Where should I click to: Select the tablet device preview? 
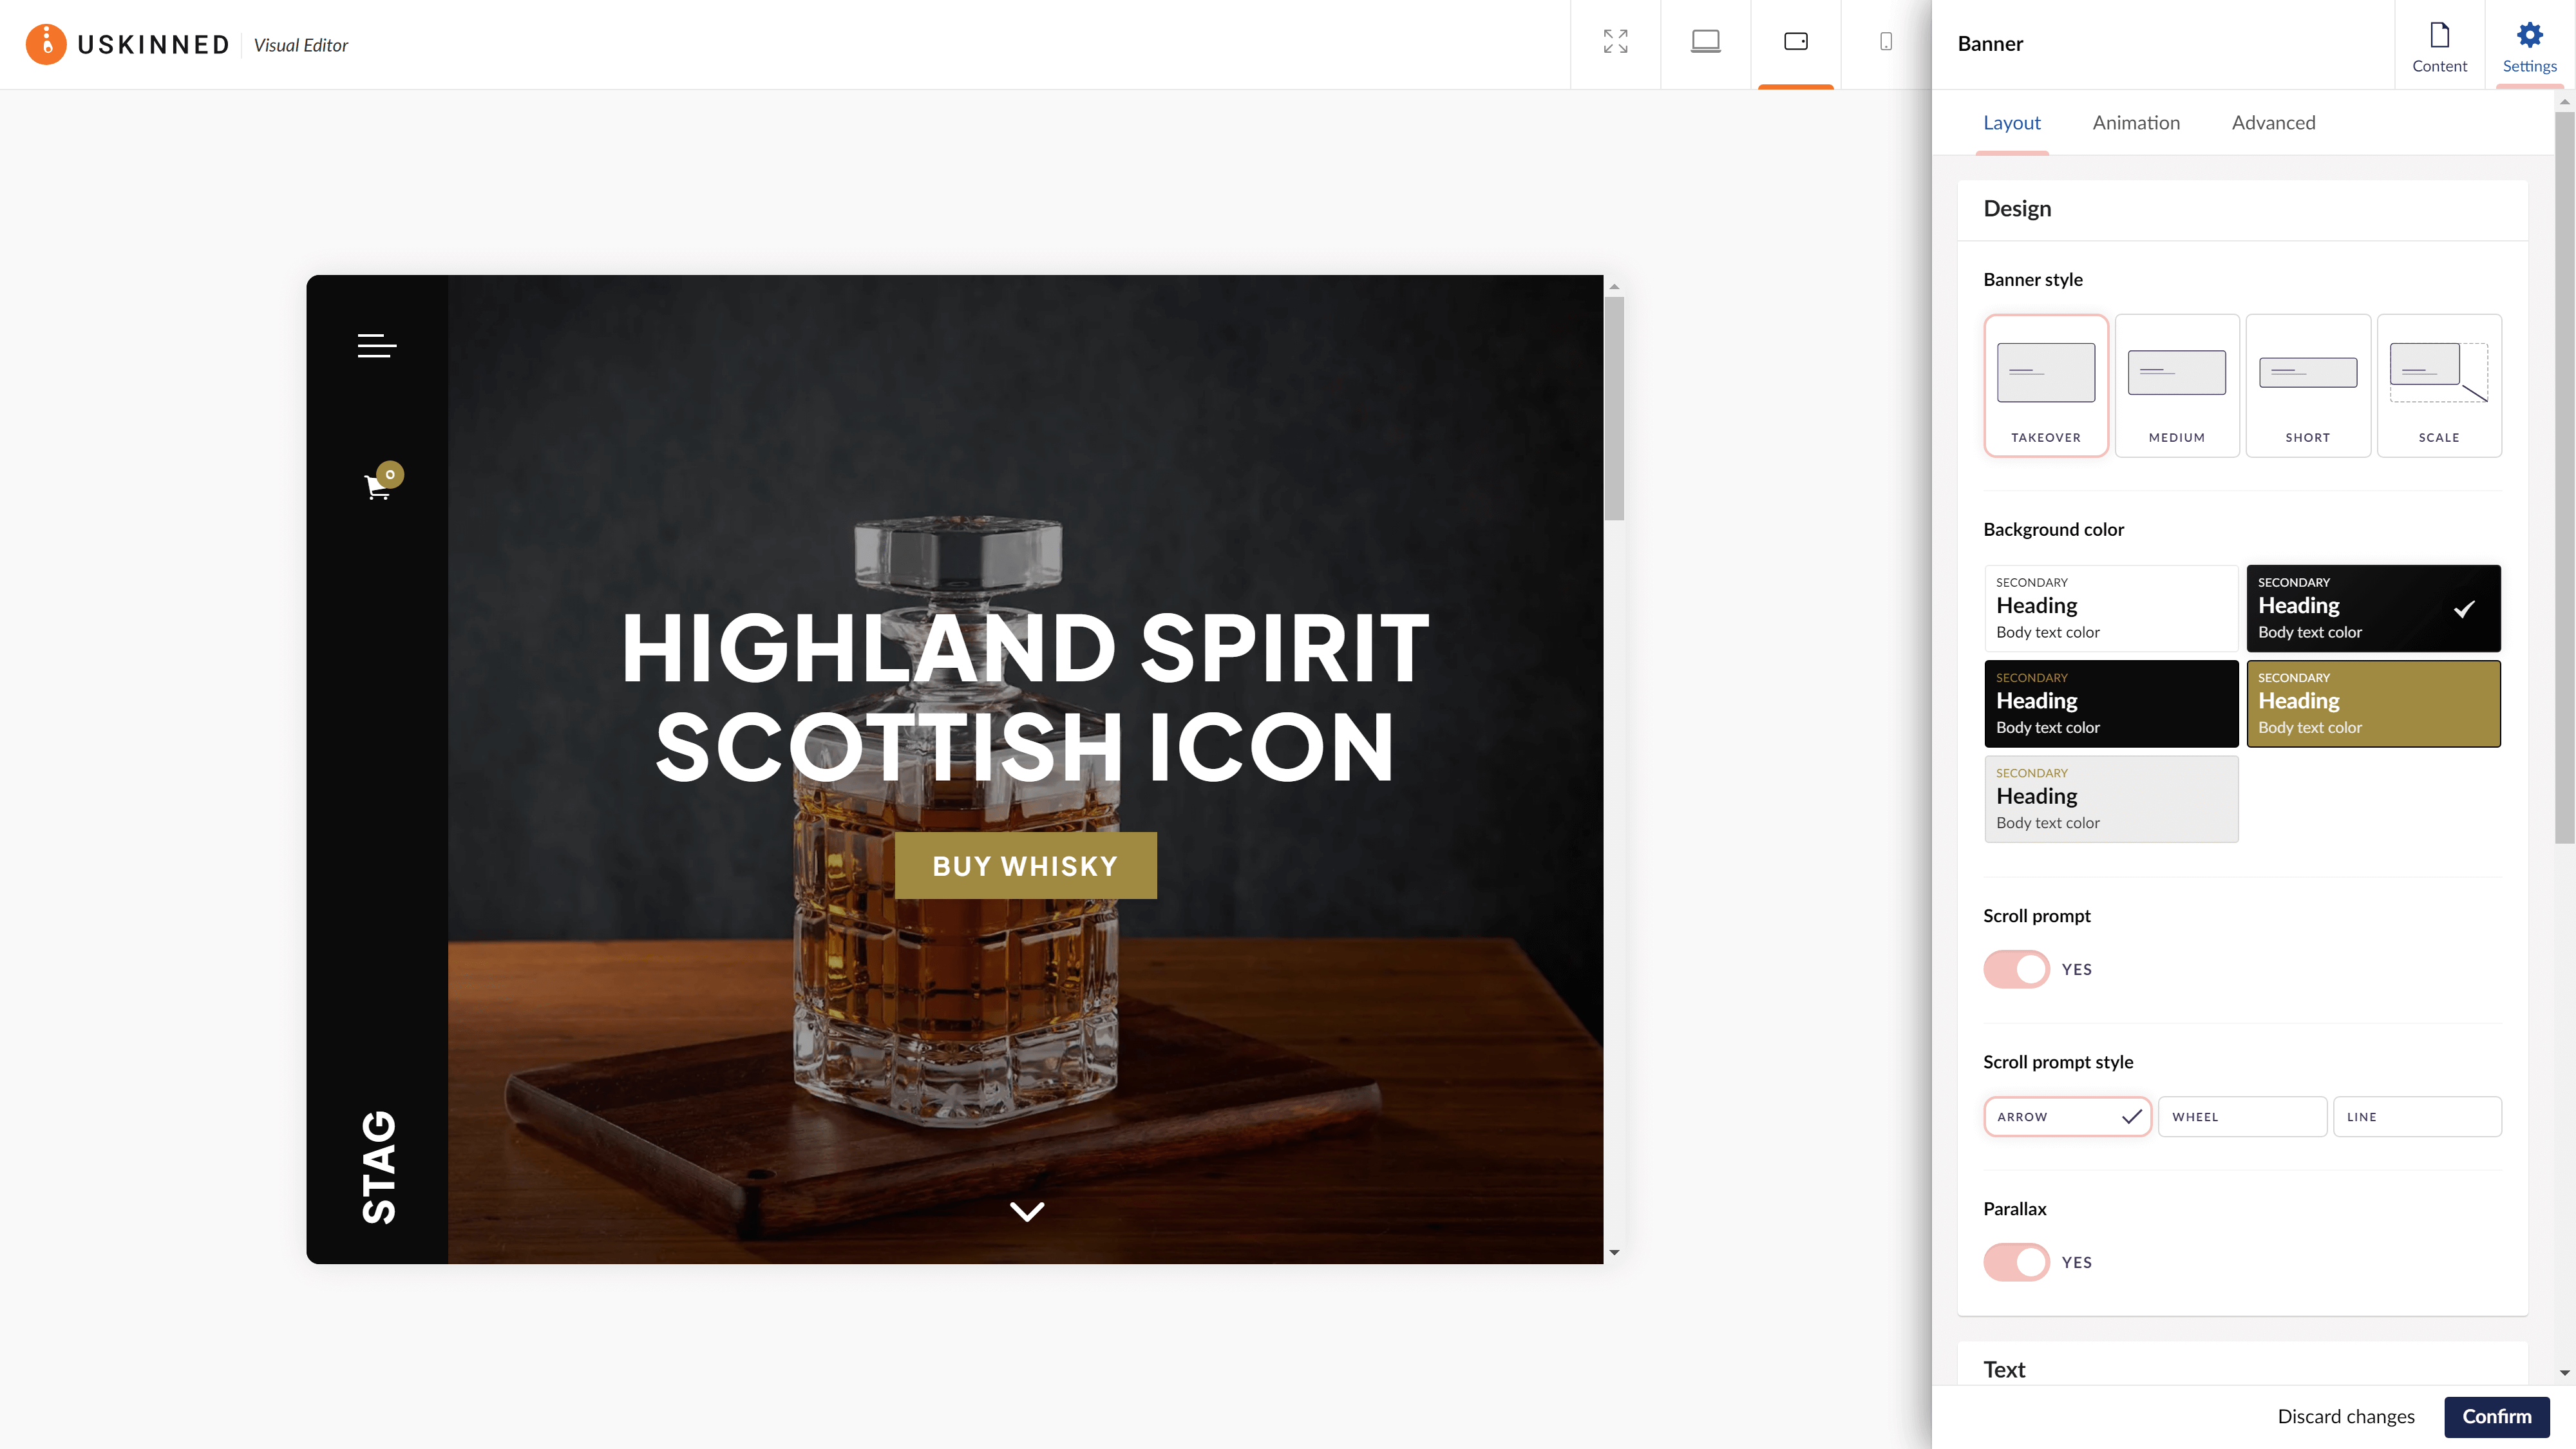click(x=1795, y=42)
